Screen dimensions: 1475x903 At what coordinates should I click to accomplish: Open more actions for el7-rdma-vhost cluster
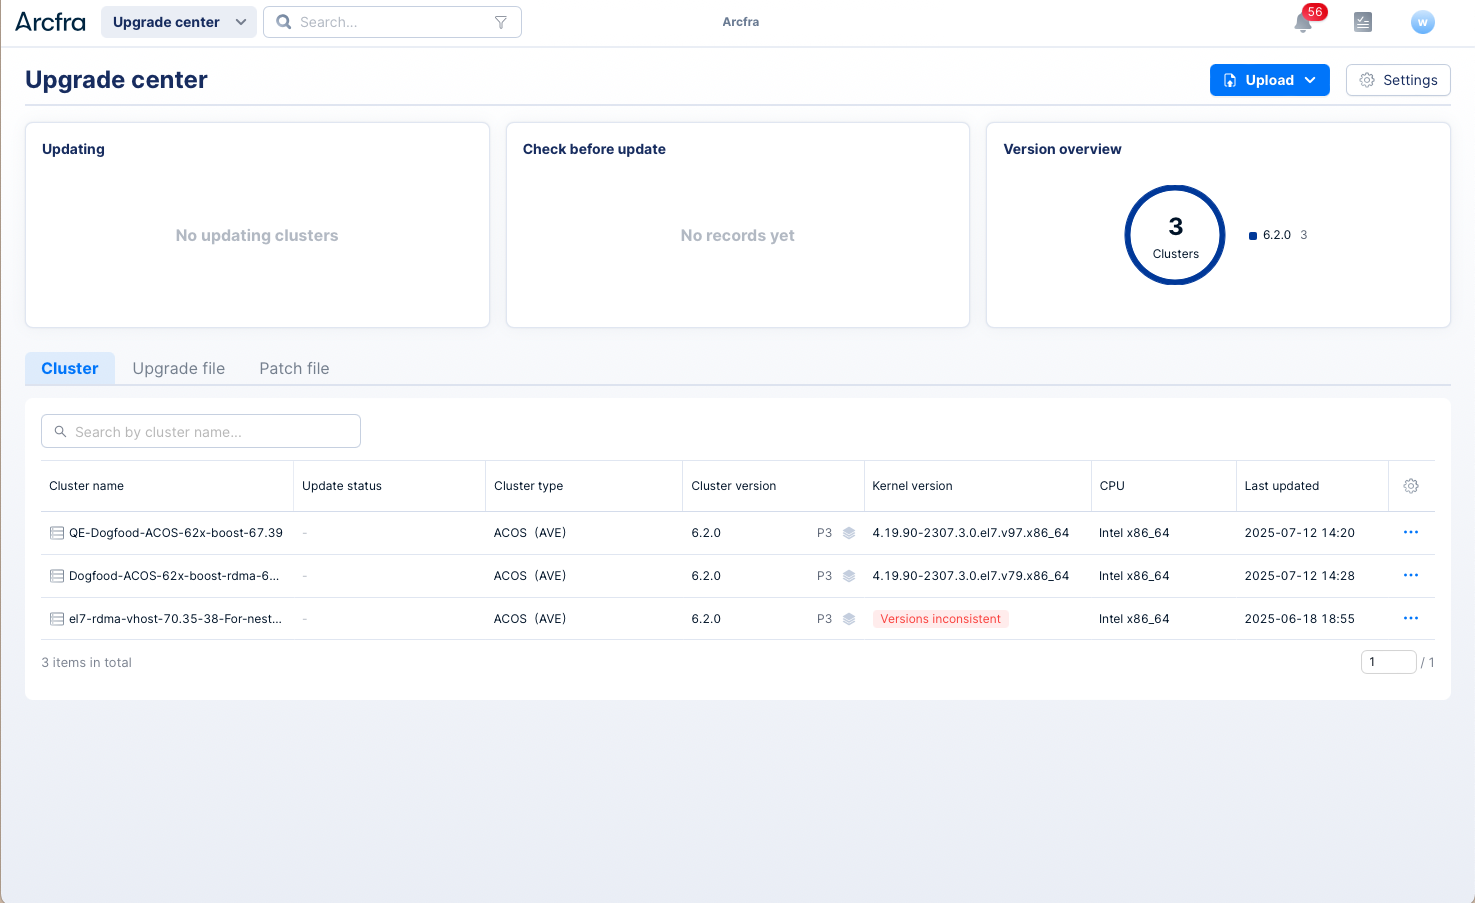[1410, 619]
